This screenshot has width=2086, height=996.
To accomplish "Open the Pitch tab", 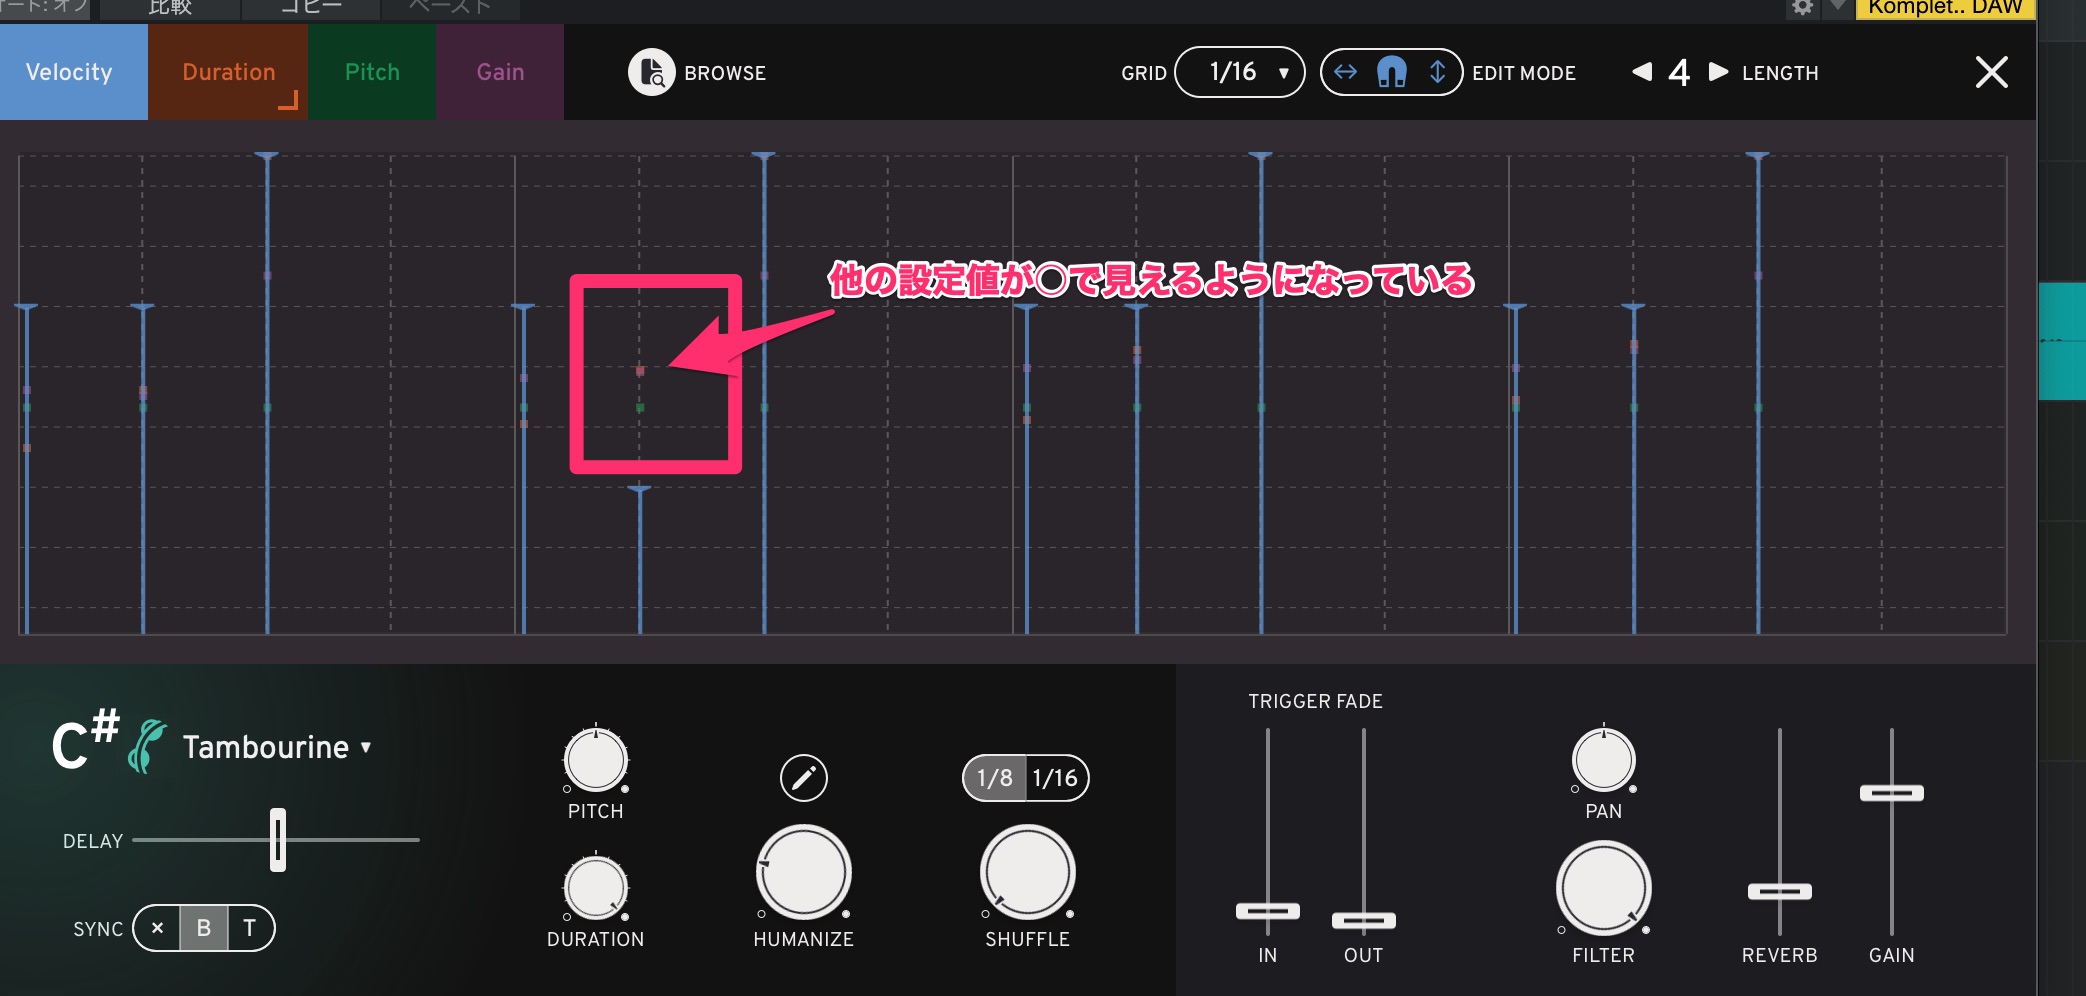I will tap(372, 72).
